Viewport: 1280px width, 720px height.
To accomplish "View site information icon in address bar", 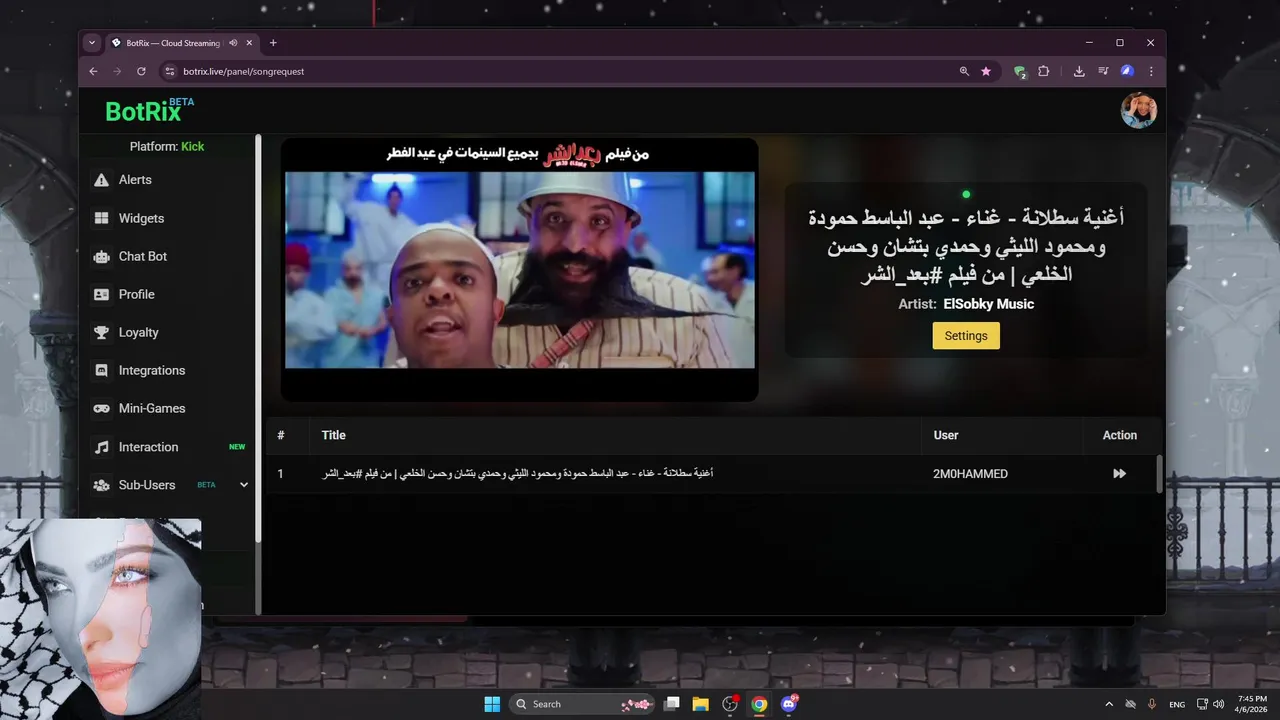I will pyautogui.click(x=169, y=71).
